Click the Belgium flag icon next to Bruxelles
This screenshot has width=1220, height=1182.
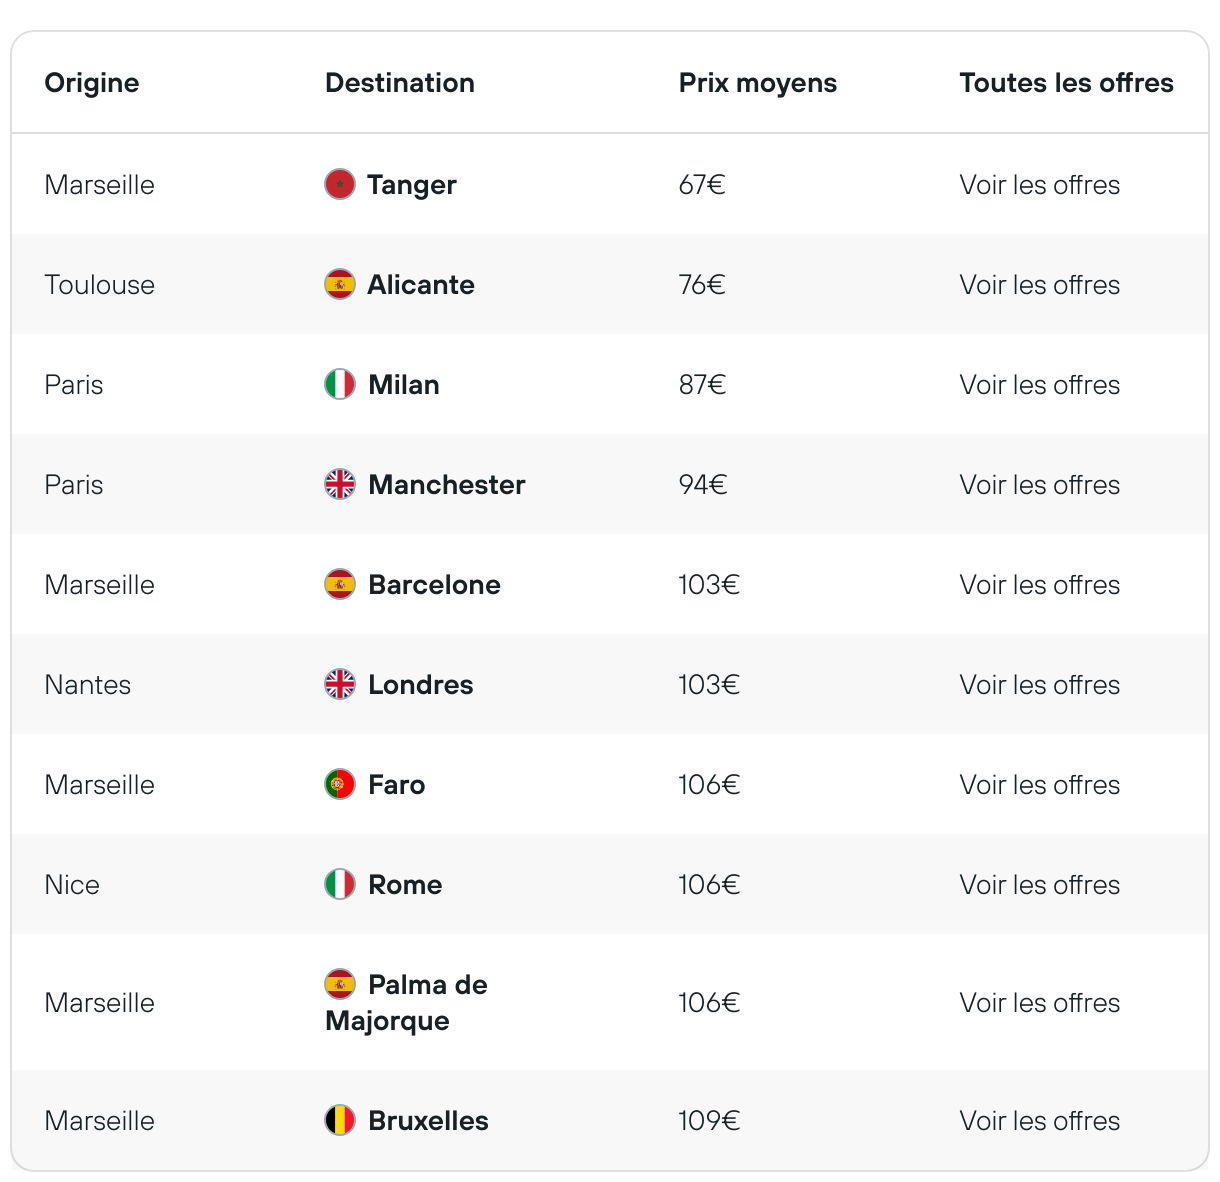(x=340, y=1120)
